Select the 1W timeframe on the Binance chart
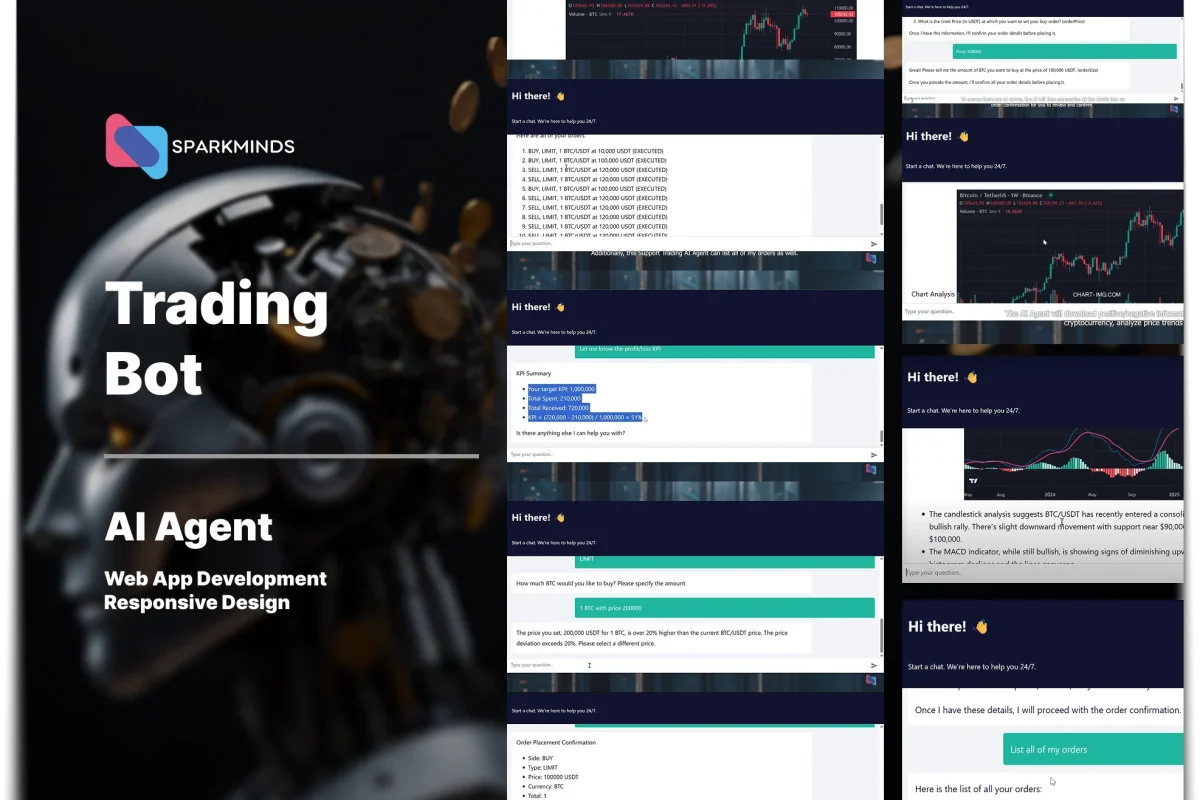 [x=1013, y=195]
